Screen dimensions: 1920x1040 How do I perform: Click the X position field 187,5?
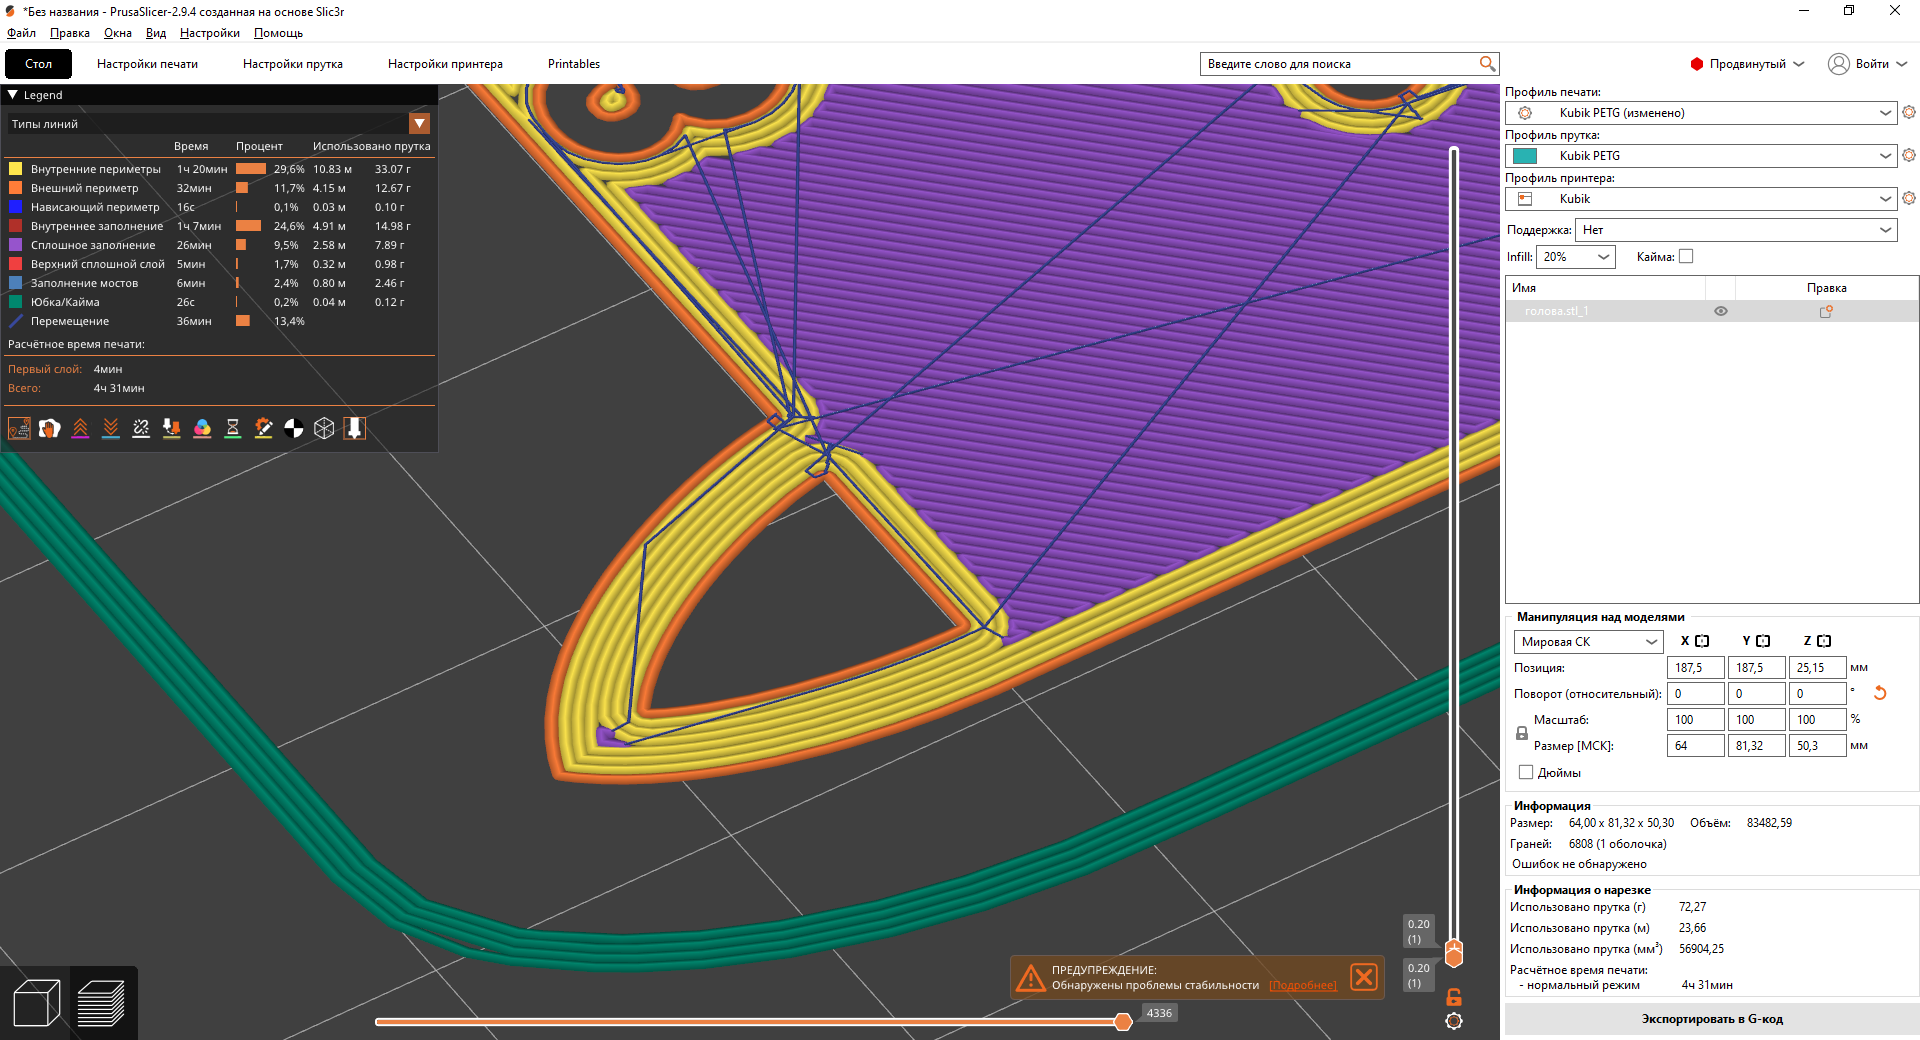1695,668
